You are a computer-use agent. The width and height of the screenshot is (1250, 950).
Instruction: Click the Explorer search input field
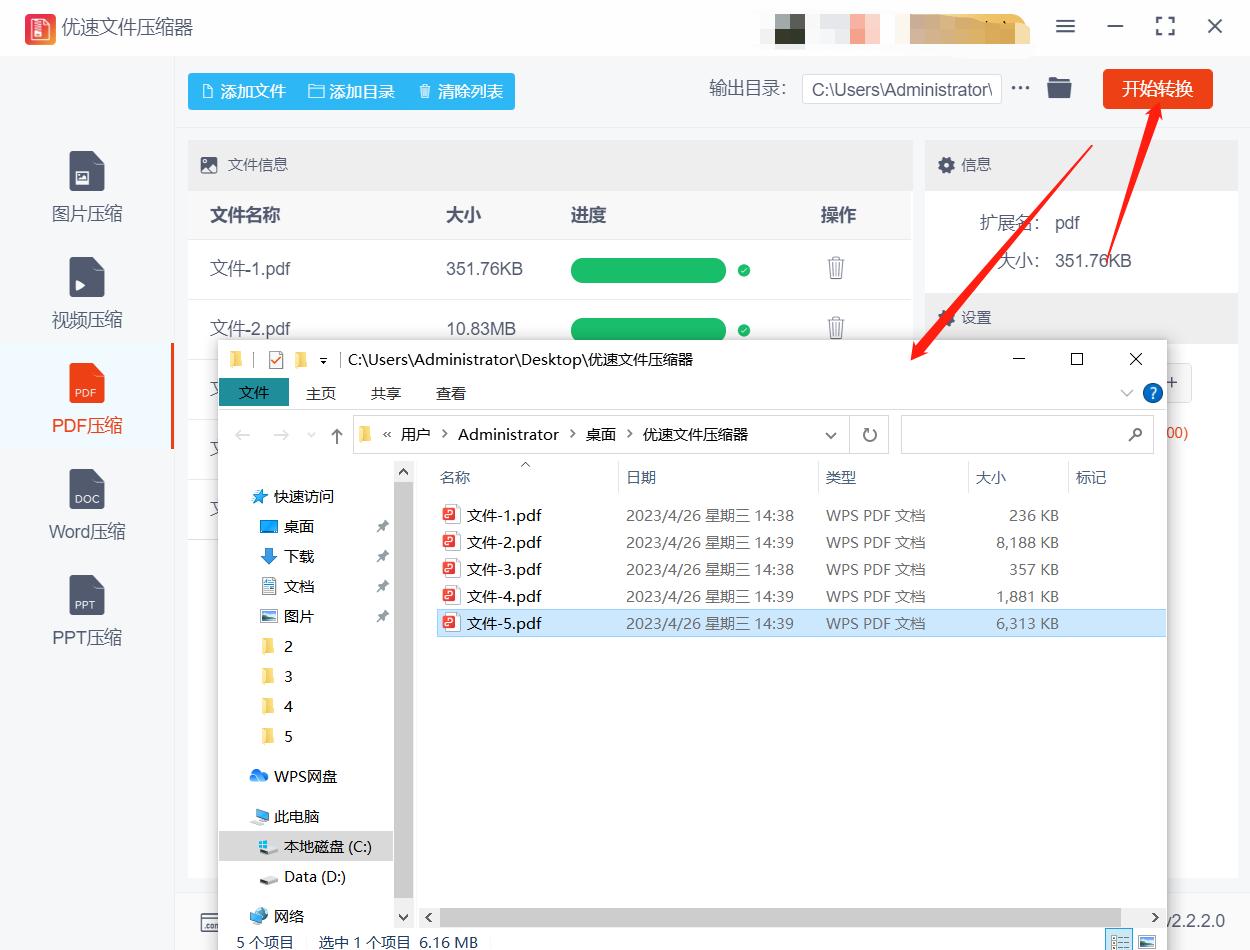[1020, 434]
